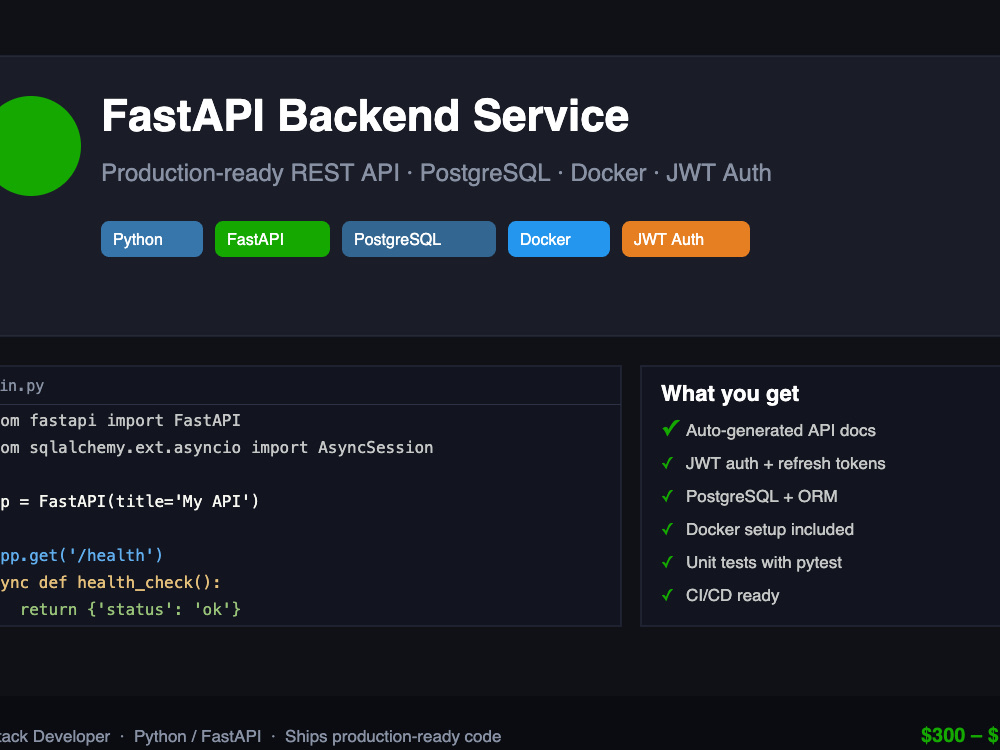
Task: Click the return {'status': 'ok'} line
Action: [130, 609]
